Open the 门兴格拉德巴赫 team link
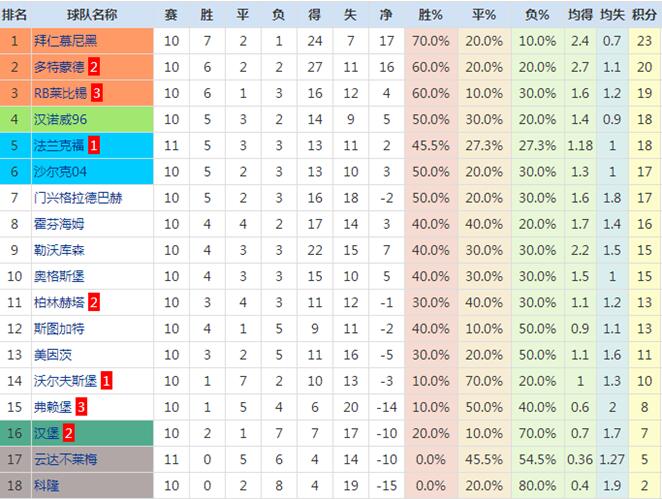This screenshot has height=499, width=662. [x=78, y=198]
